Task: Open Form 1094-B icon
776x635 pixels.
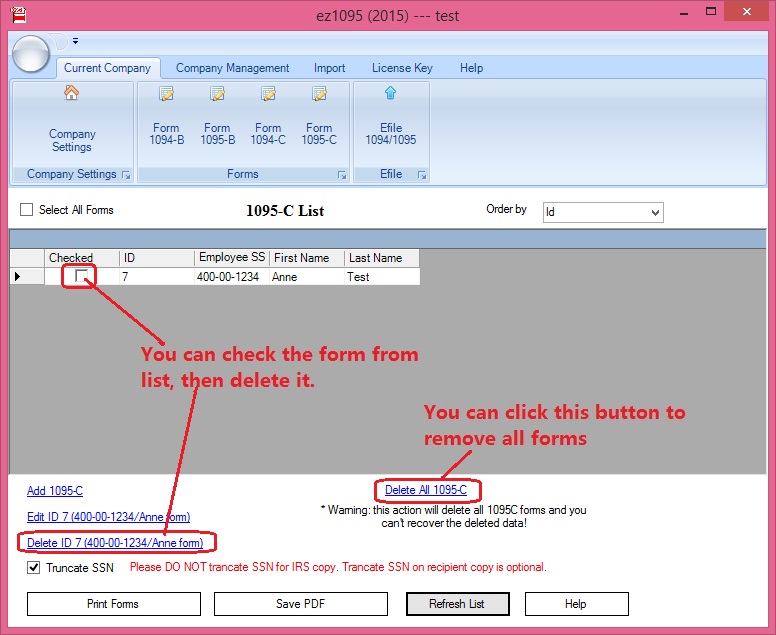Action: coord(167,93)
